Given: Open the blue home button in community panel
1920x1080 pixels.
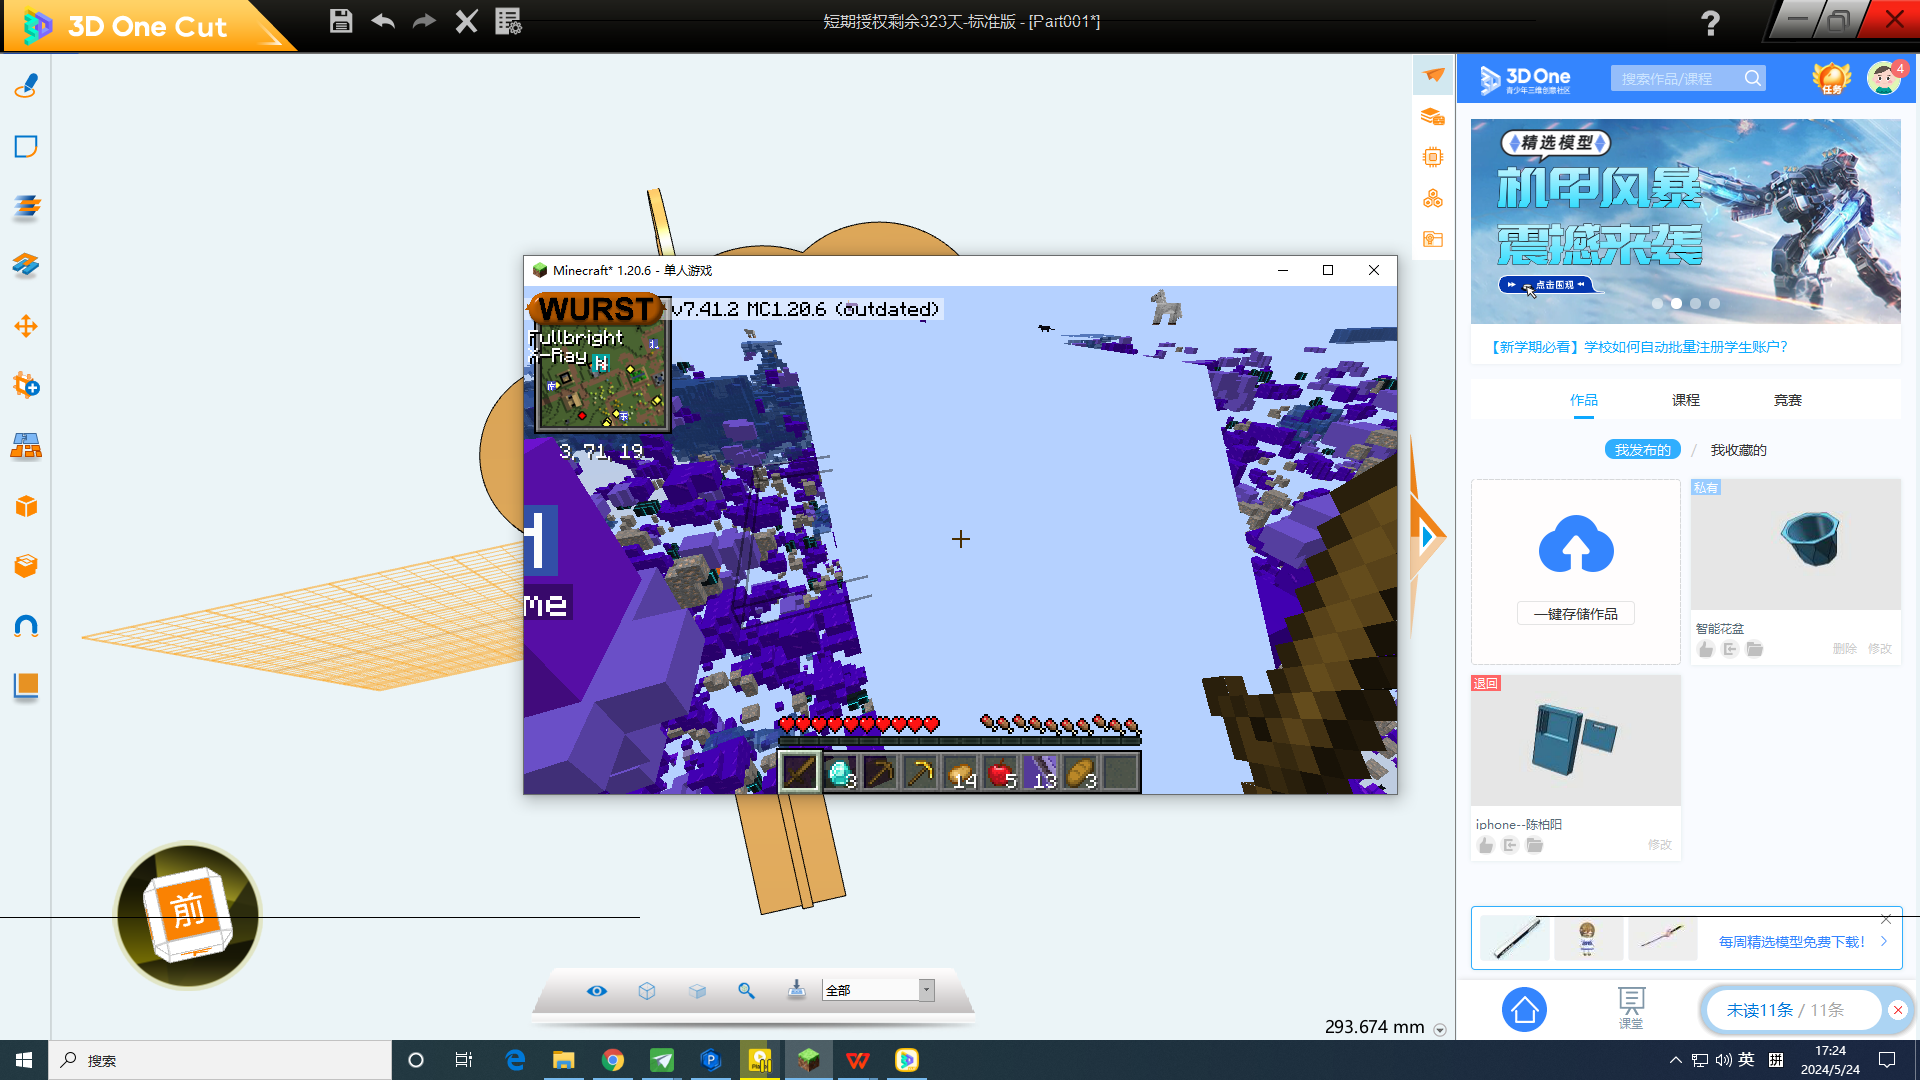Looking at the screenshot, I should 1524,1010.
